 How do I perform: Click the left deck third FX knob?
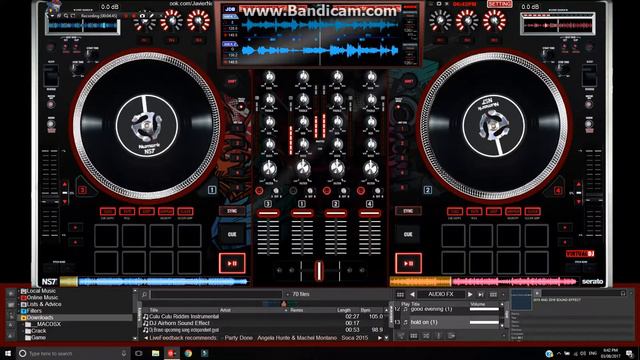(198, 20)
